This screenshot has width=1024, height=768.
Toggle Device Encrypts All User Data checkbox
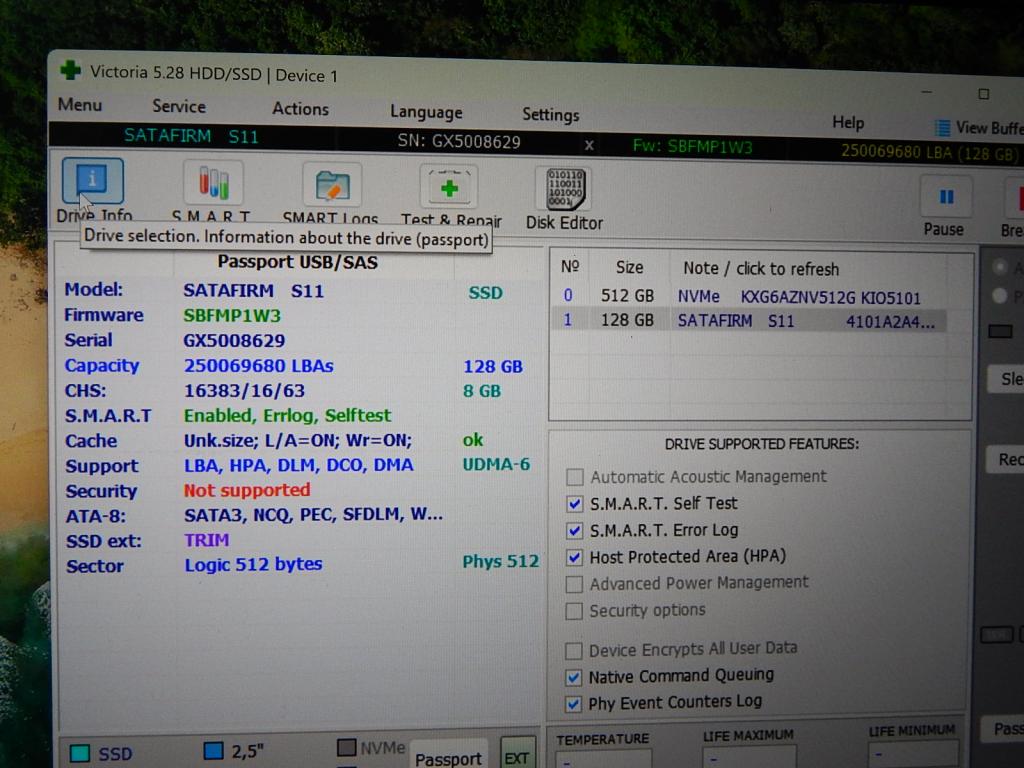pos(573,650)
